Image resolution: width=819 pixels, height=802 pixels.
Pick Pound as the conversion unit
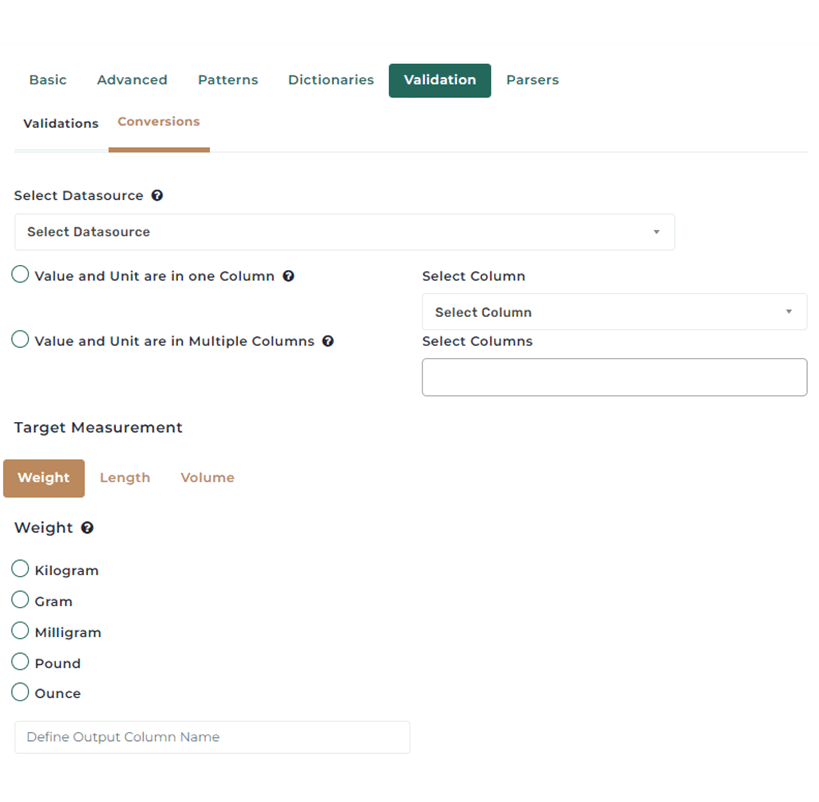(x=19, y=660)
